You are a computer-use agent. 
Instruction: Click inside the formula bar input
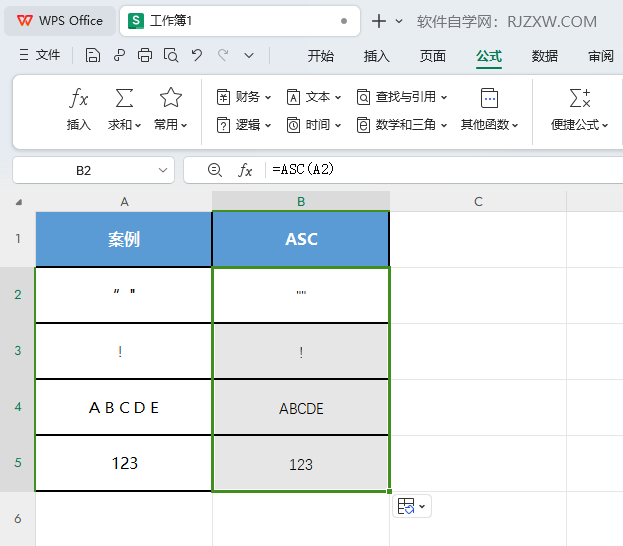click(x=440, y=170)
